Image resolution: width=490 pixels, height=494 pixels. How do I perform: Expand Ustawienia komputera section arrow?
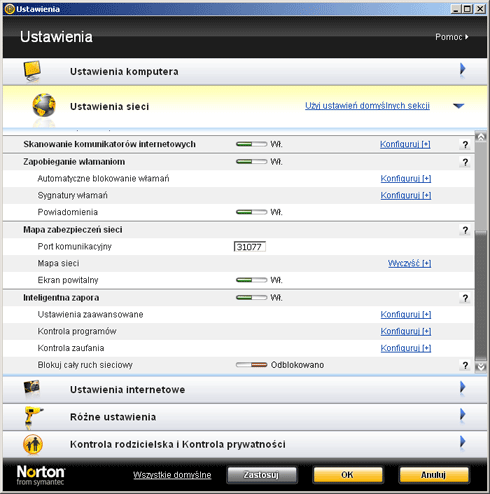[x=462, y=70]
